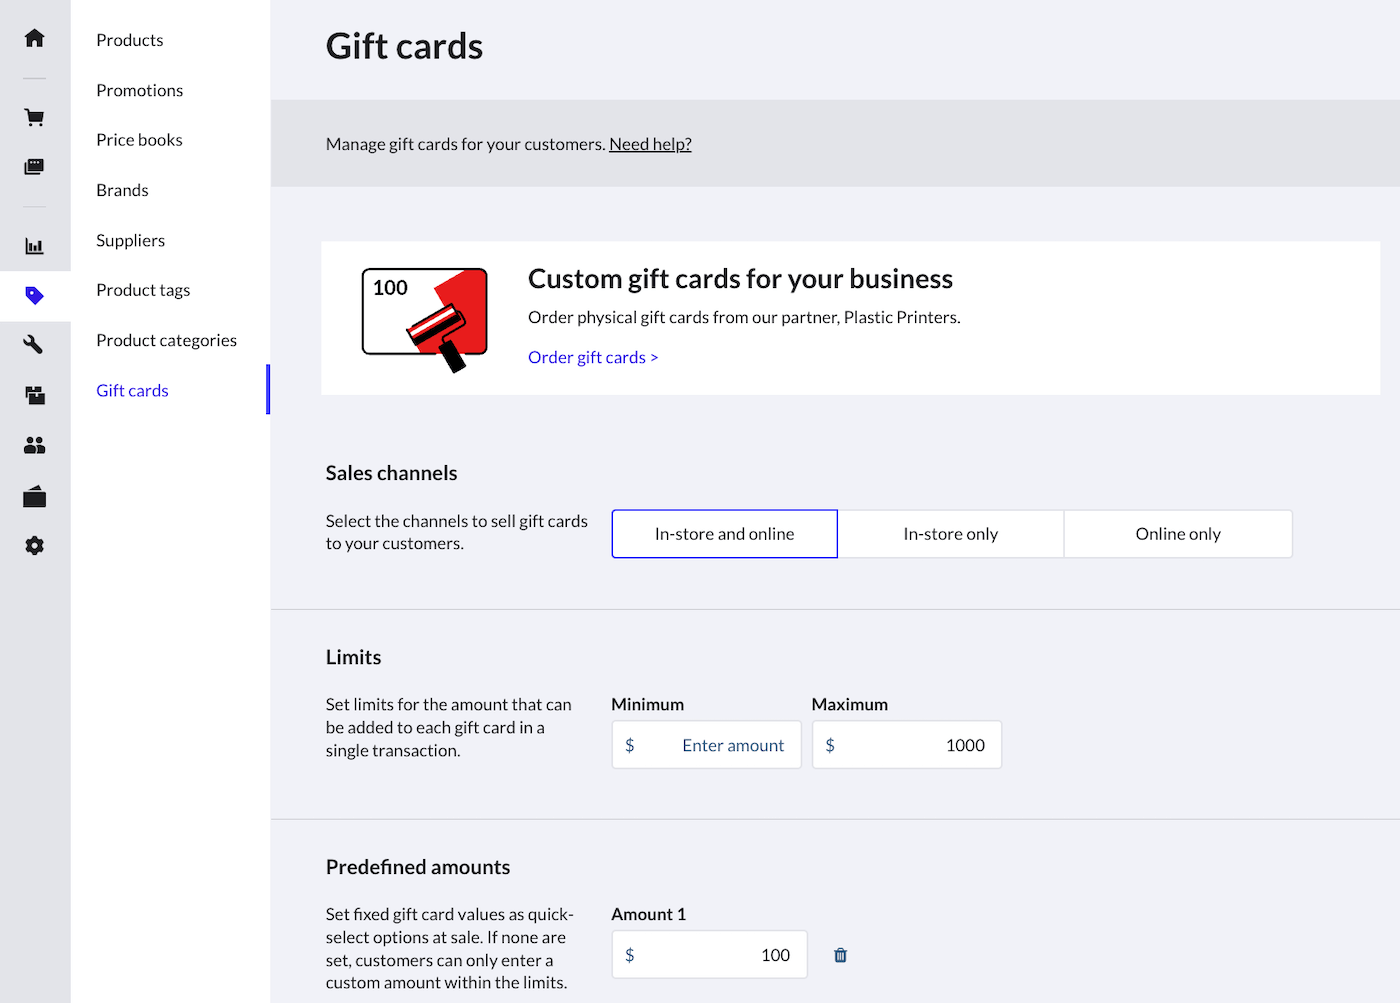Click the catalog price tag icon
Image resolution: width=1400 pixels, height=1003 pixels.
tap(35, 295)
